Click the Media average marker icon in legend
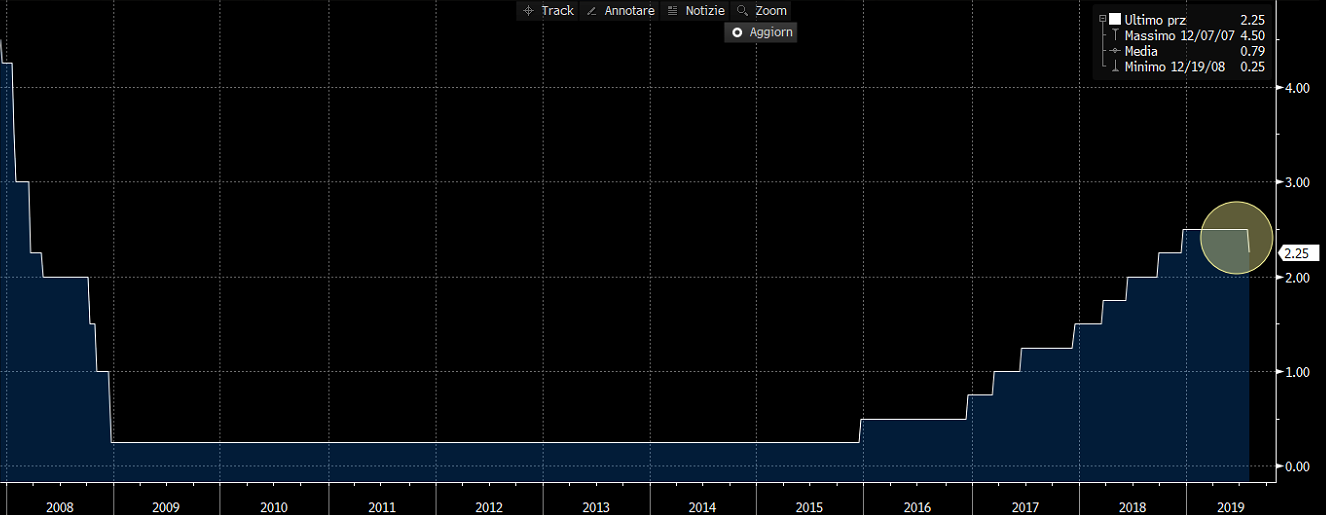The image size is (1326, 515). point(1115,51)
